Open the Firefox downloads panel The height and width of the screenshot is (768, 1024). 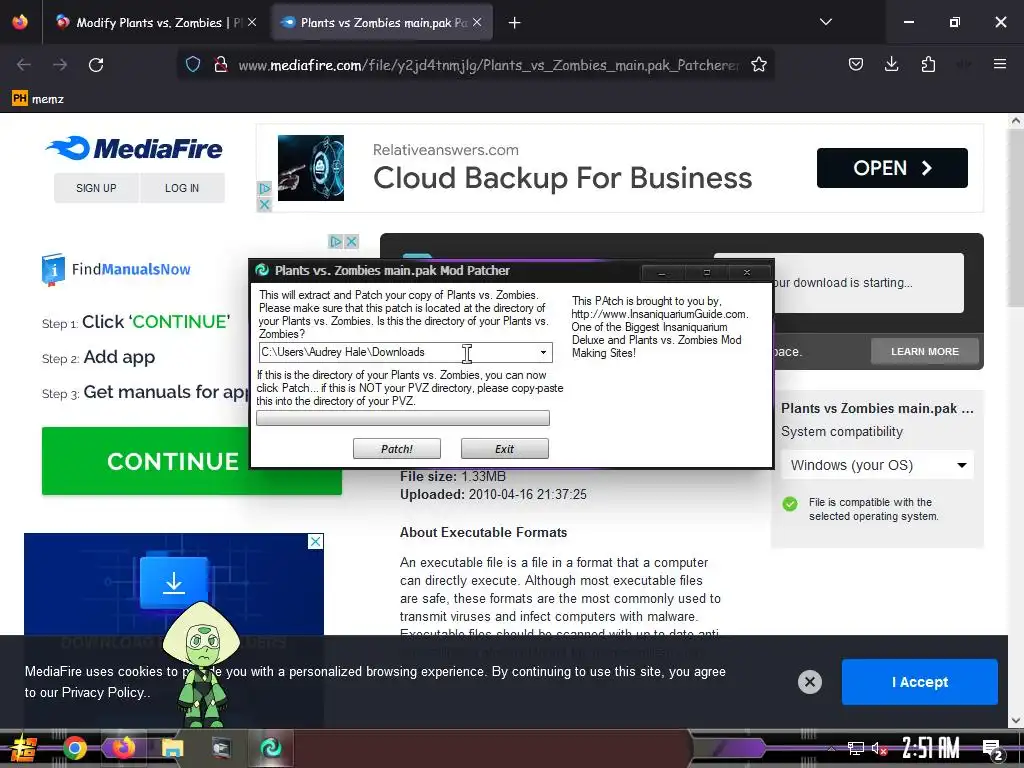[891, 65]
